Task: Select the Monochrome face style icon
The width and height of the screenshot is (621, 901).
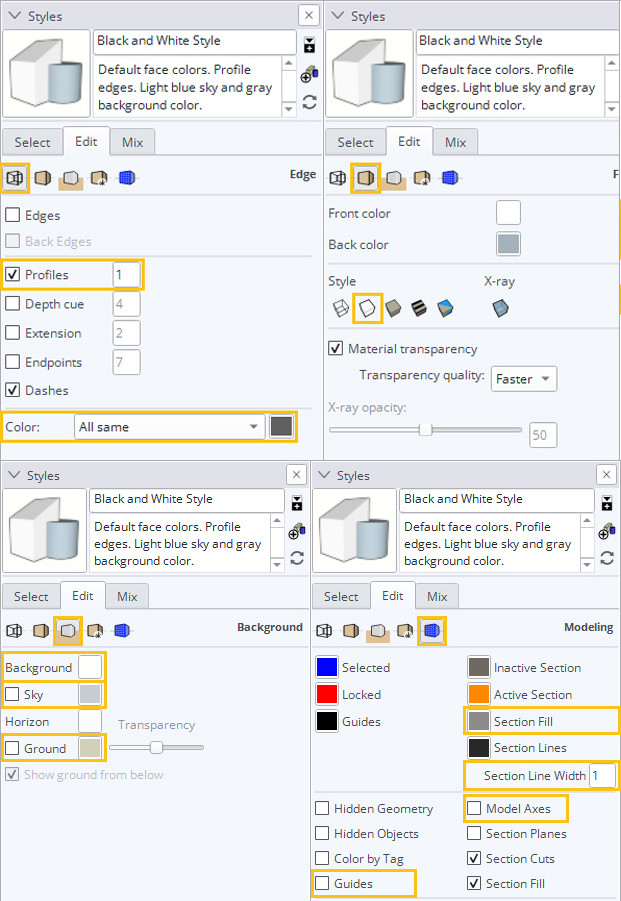Action: pyautogui.click(x=445, y=309)
